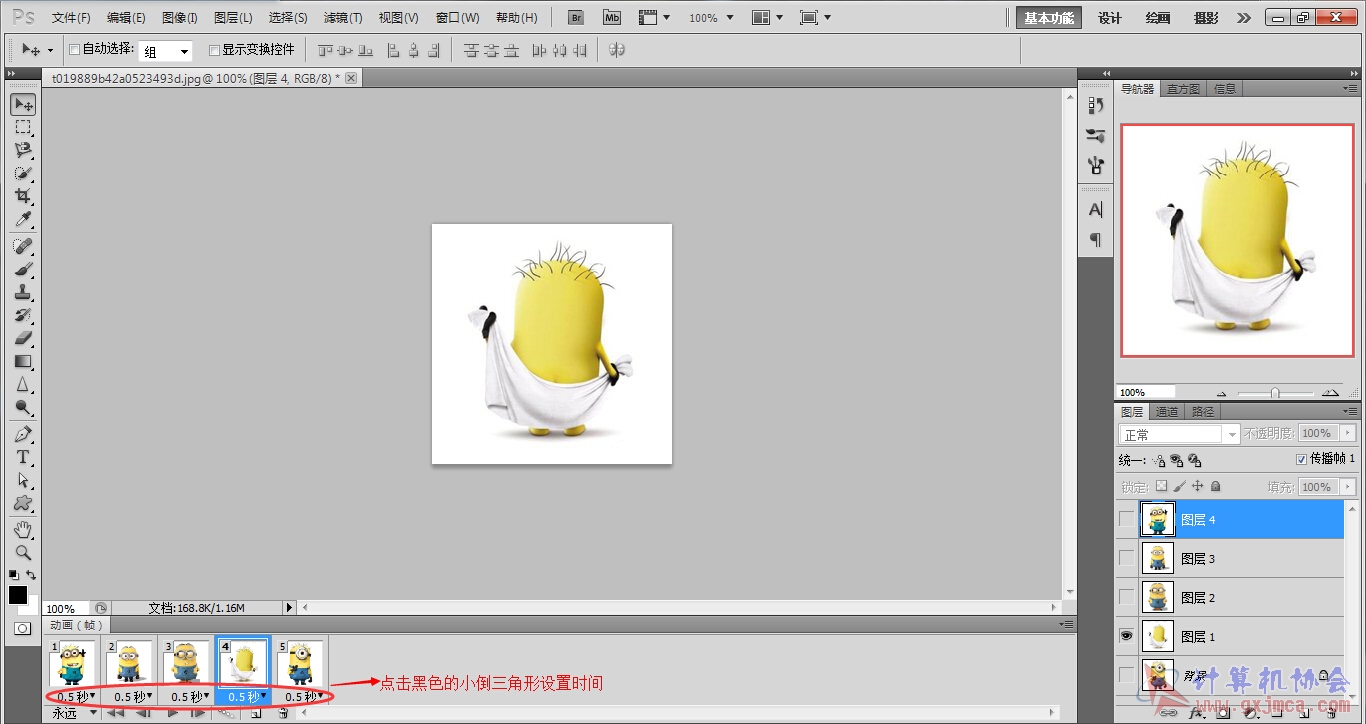The image size is (1366, 724).
Task: Open the screen mode dropdown in top bar
Action: point(816,18)
